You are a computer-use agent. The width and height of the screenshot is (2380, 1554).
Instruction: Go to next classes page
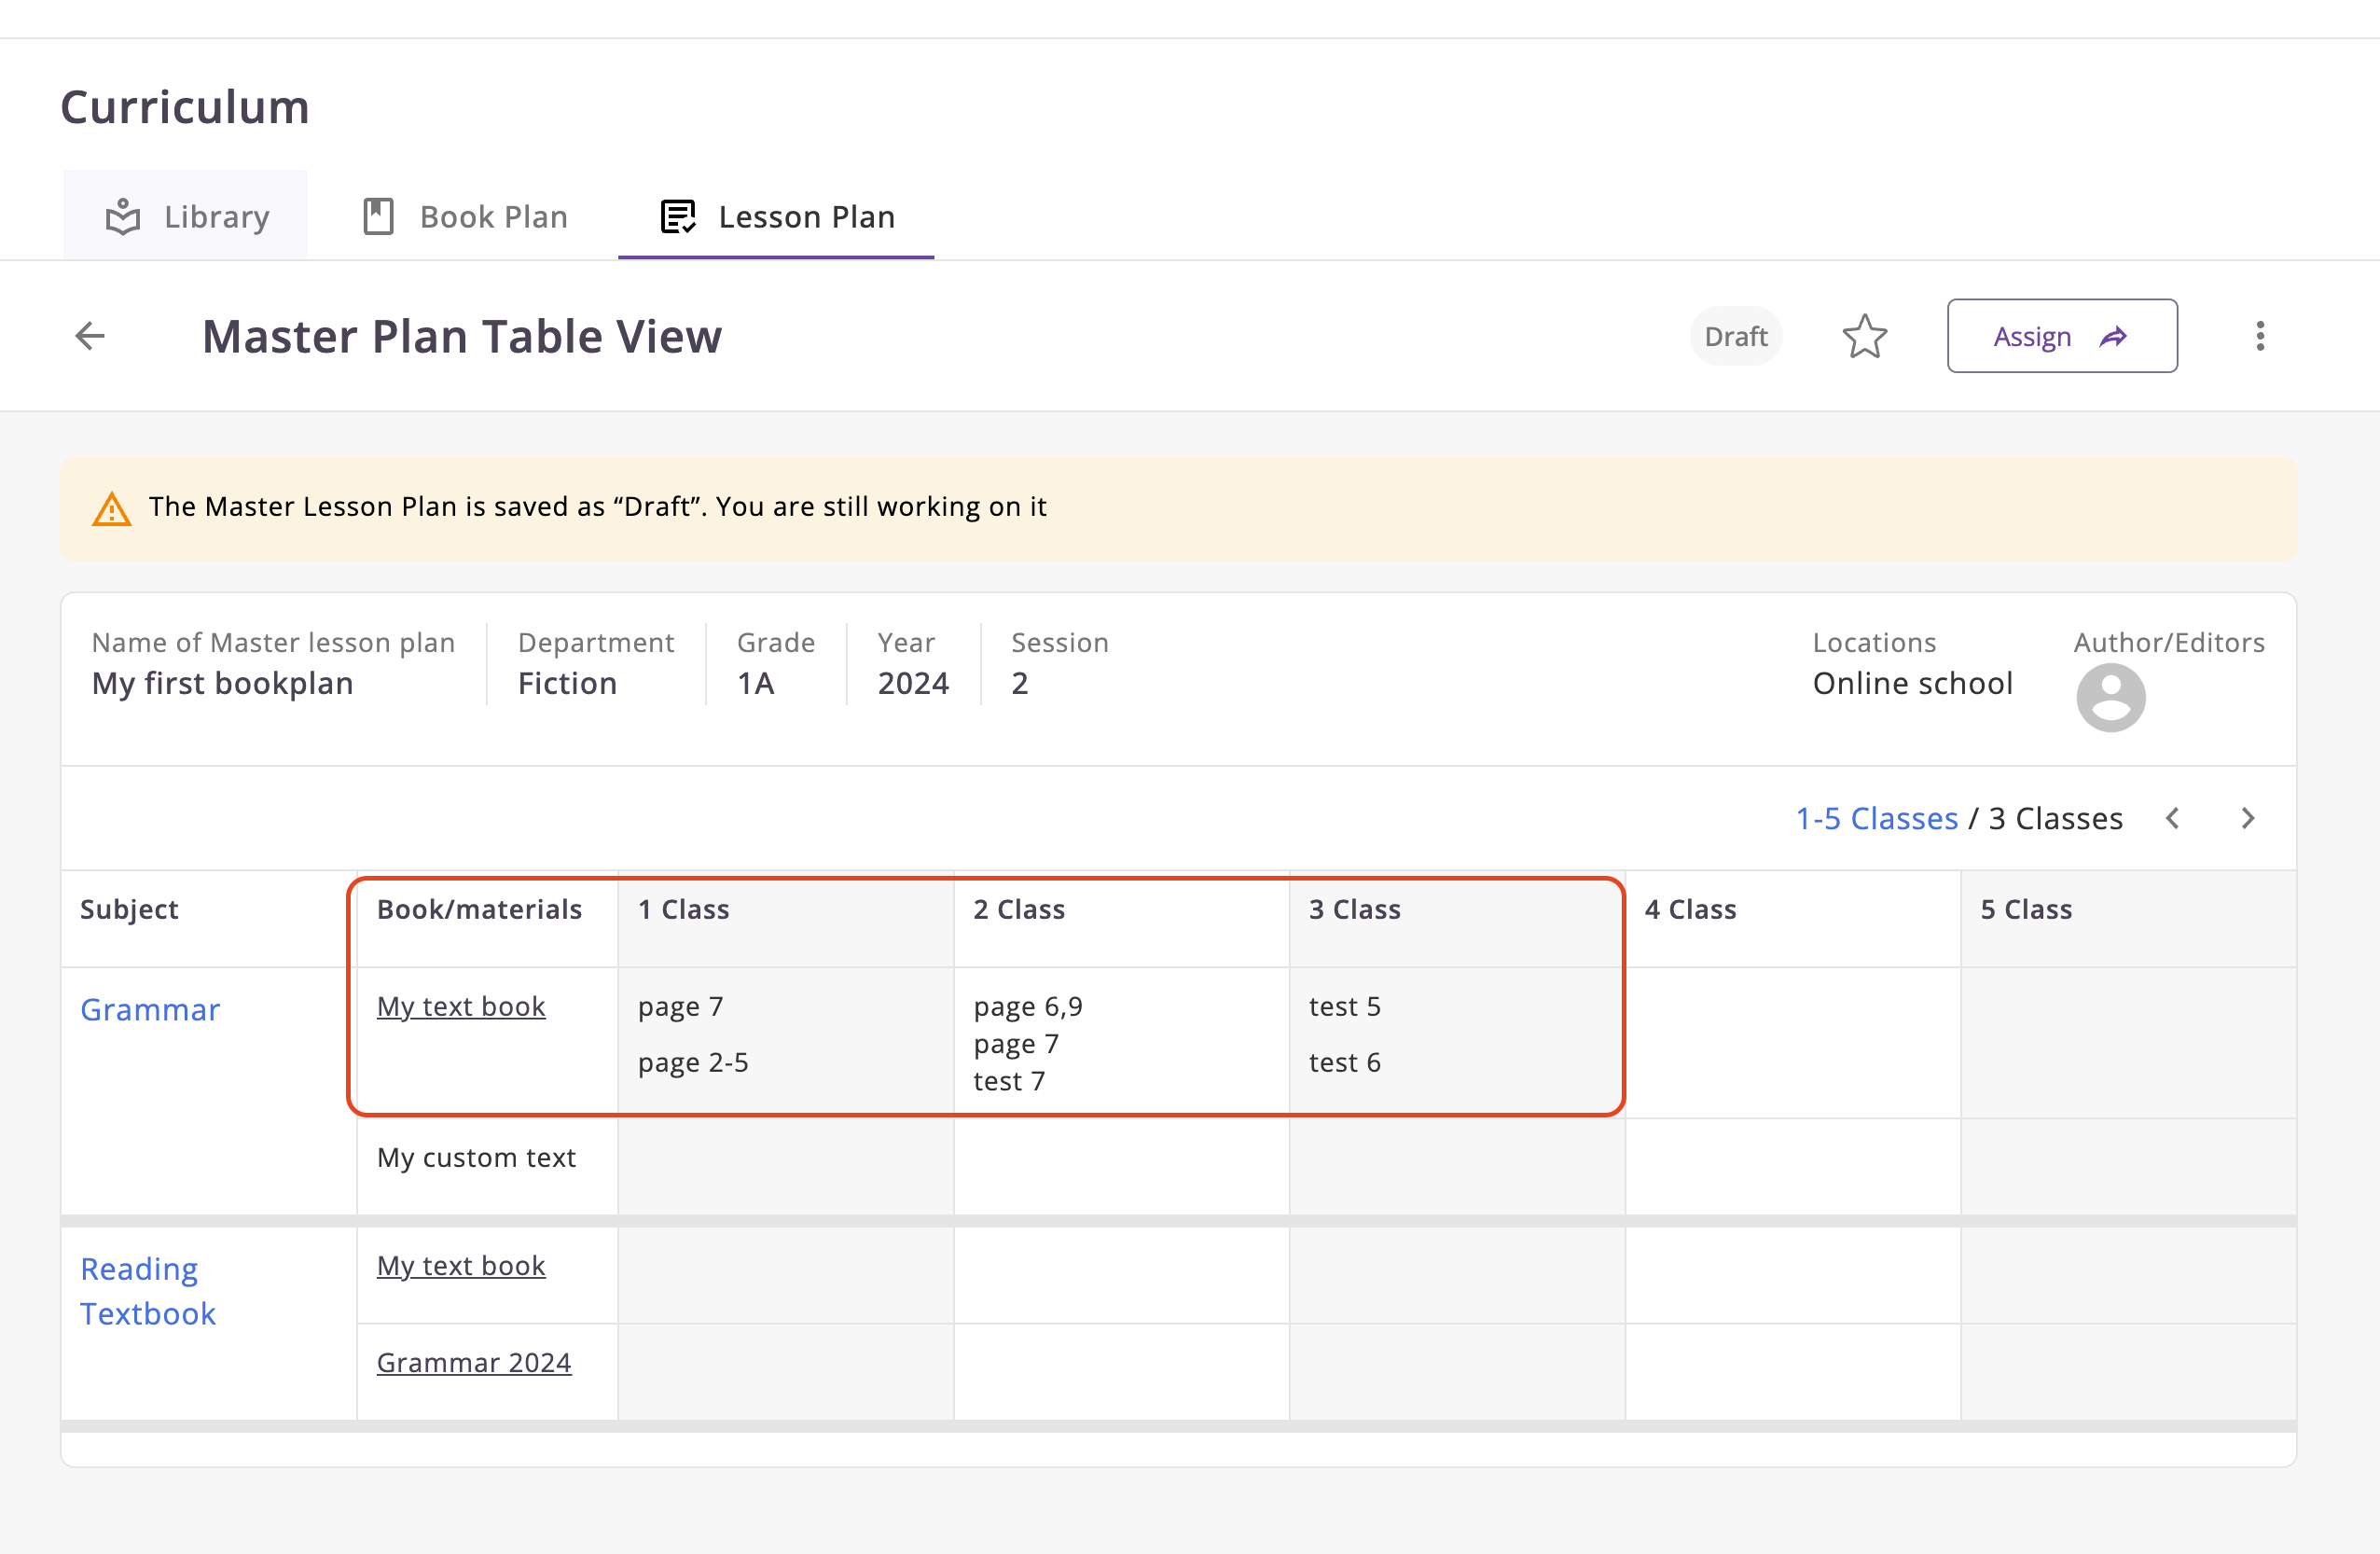coord(2248,818)
